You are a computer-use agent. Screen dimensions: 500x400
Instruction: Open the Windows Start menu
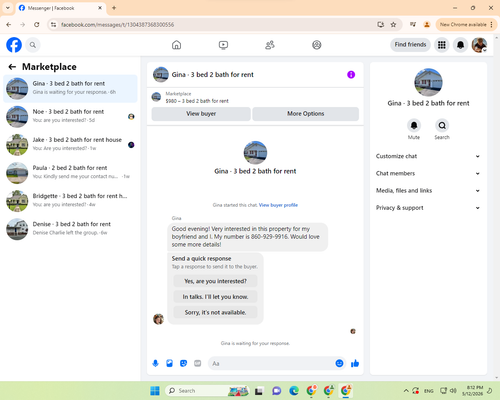(155, 391)
